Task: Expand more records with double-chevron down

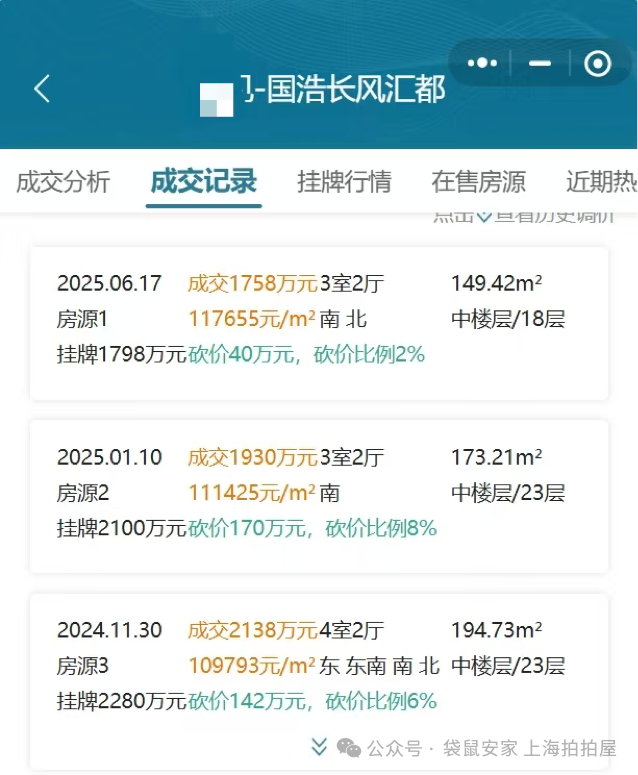Action: 319,746
